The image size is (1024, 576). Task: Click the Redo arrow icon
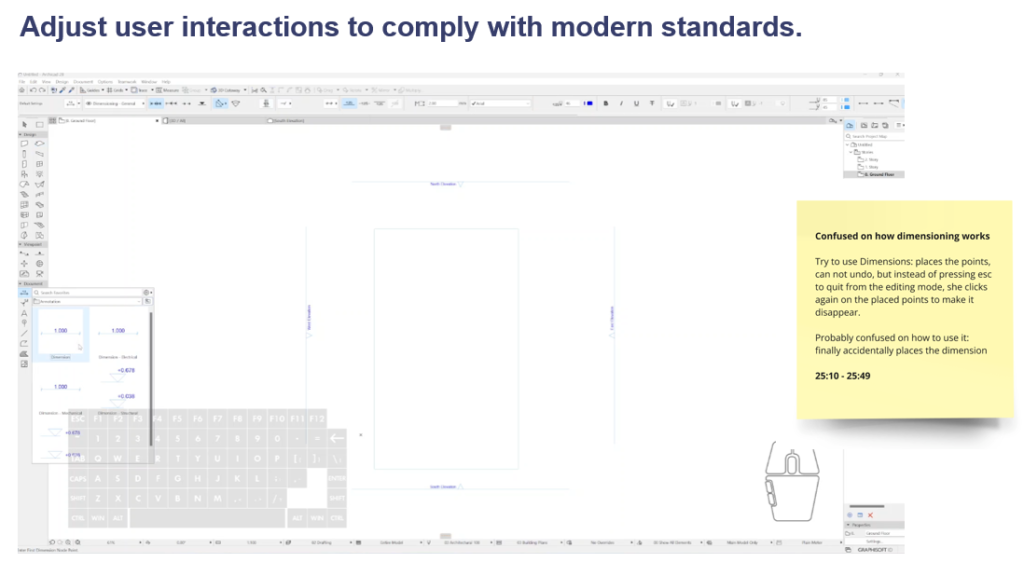click(42, 90)
